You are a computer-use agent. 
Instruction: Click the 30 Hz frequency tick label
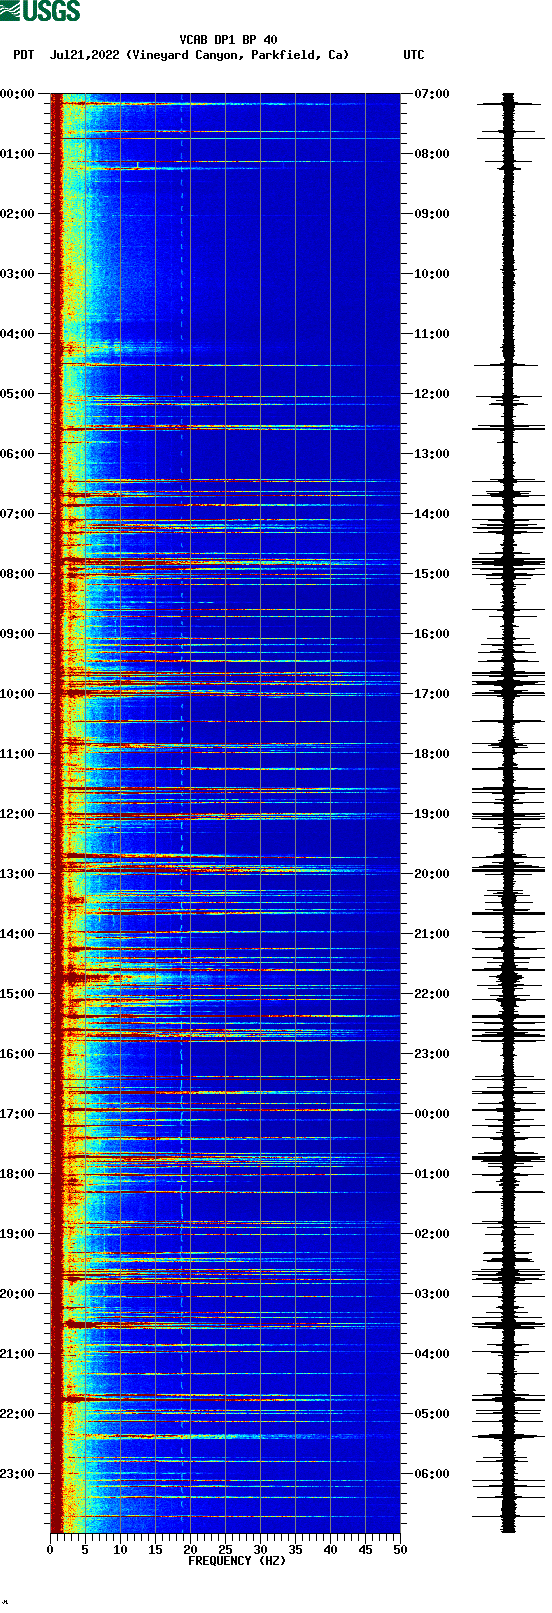click(x=260, y=1550)
